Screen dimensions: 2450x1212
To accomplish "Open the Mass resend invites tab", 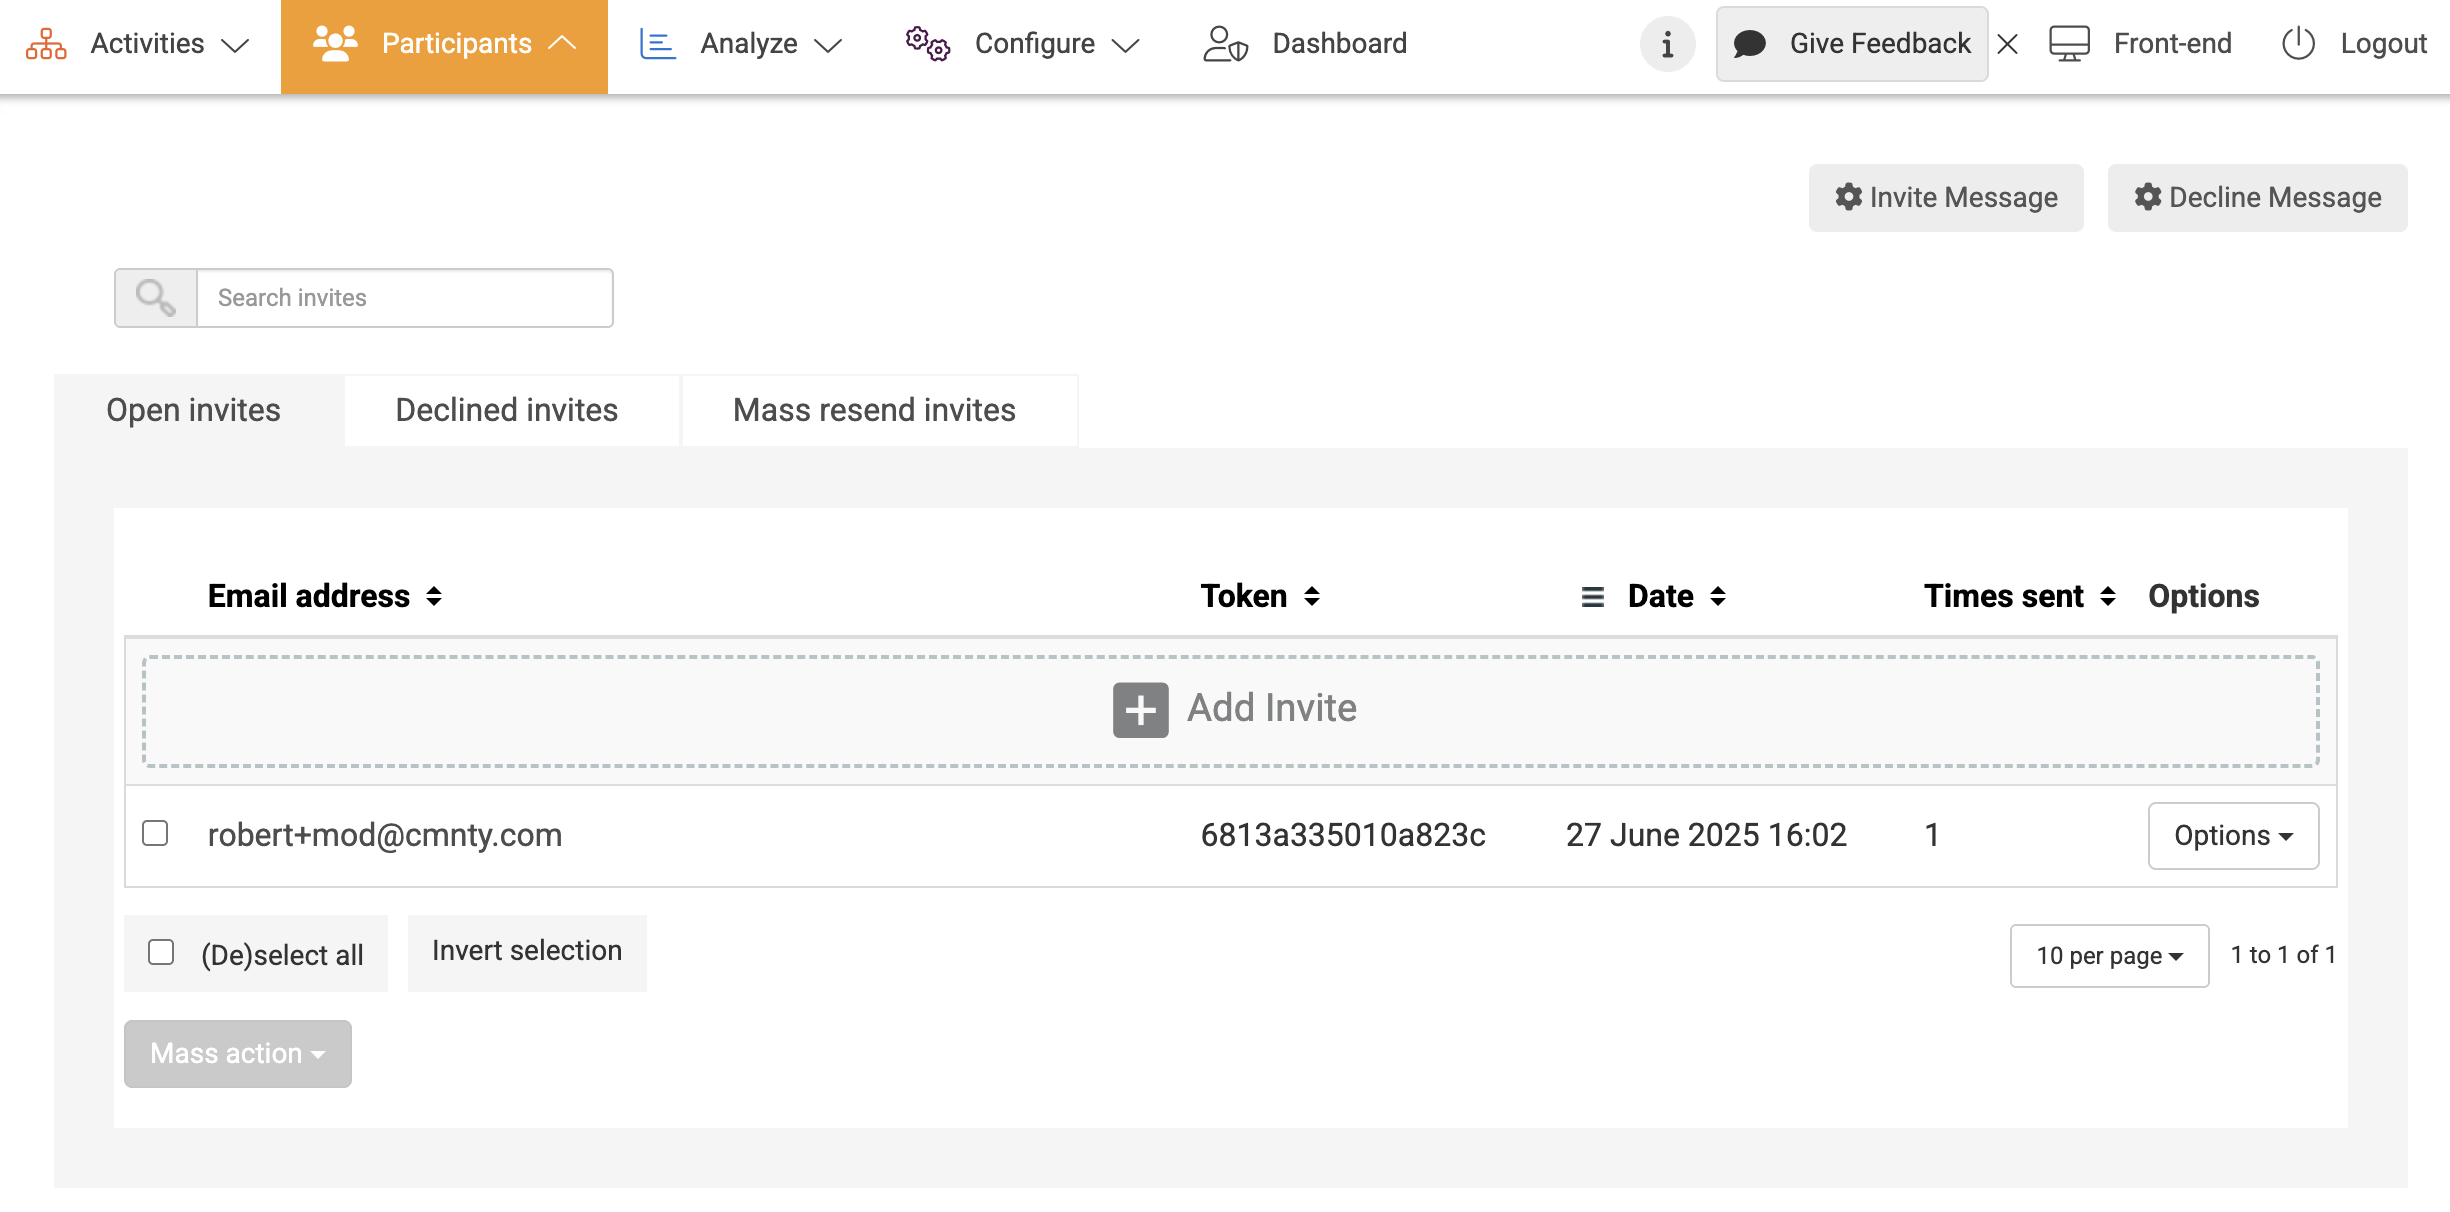I will tap(874, 410).
